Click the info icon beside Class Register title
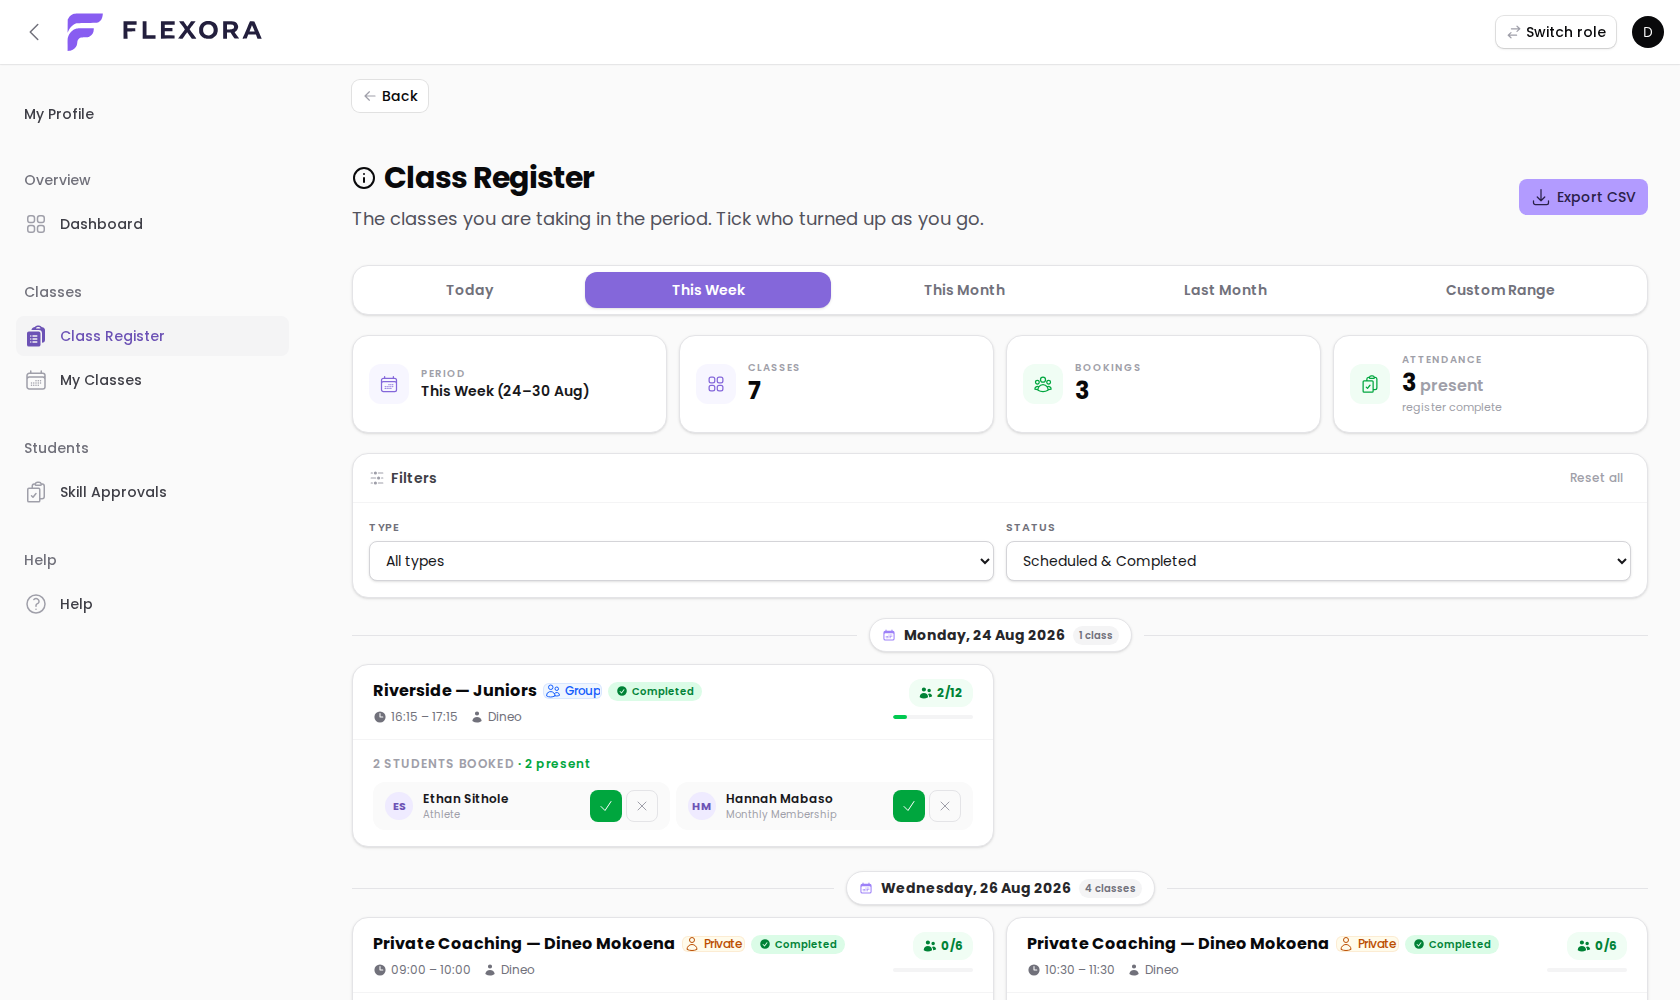This screenshot has width=1680, height=1000. pyautogui.click(x=364, y=178)
